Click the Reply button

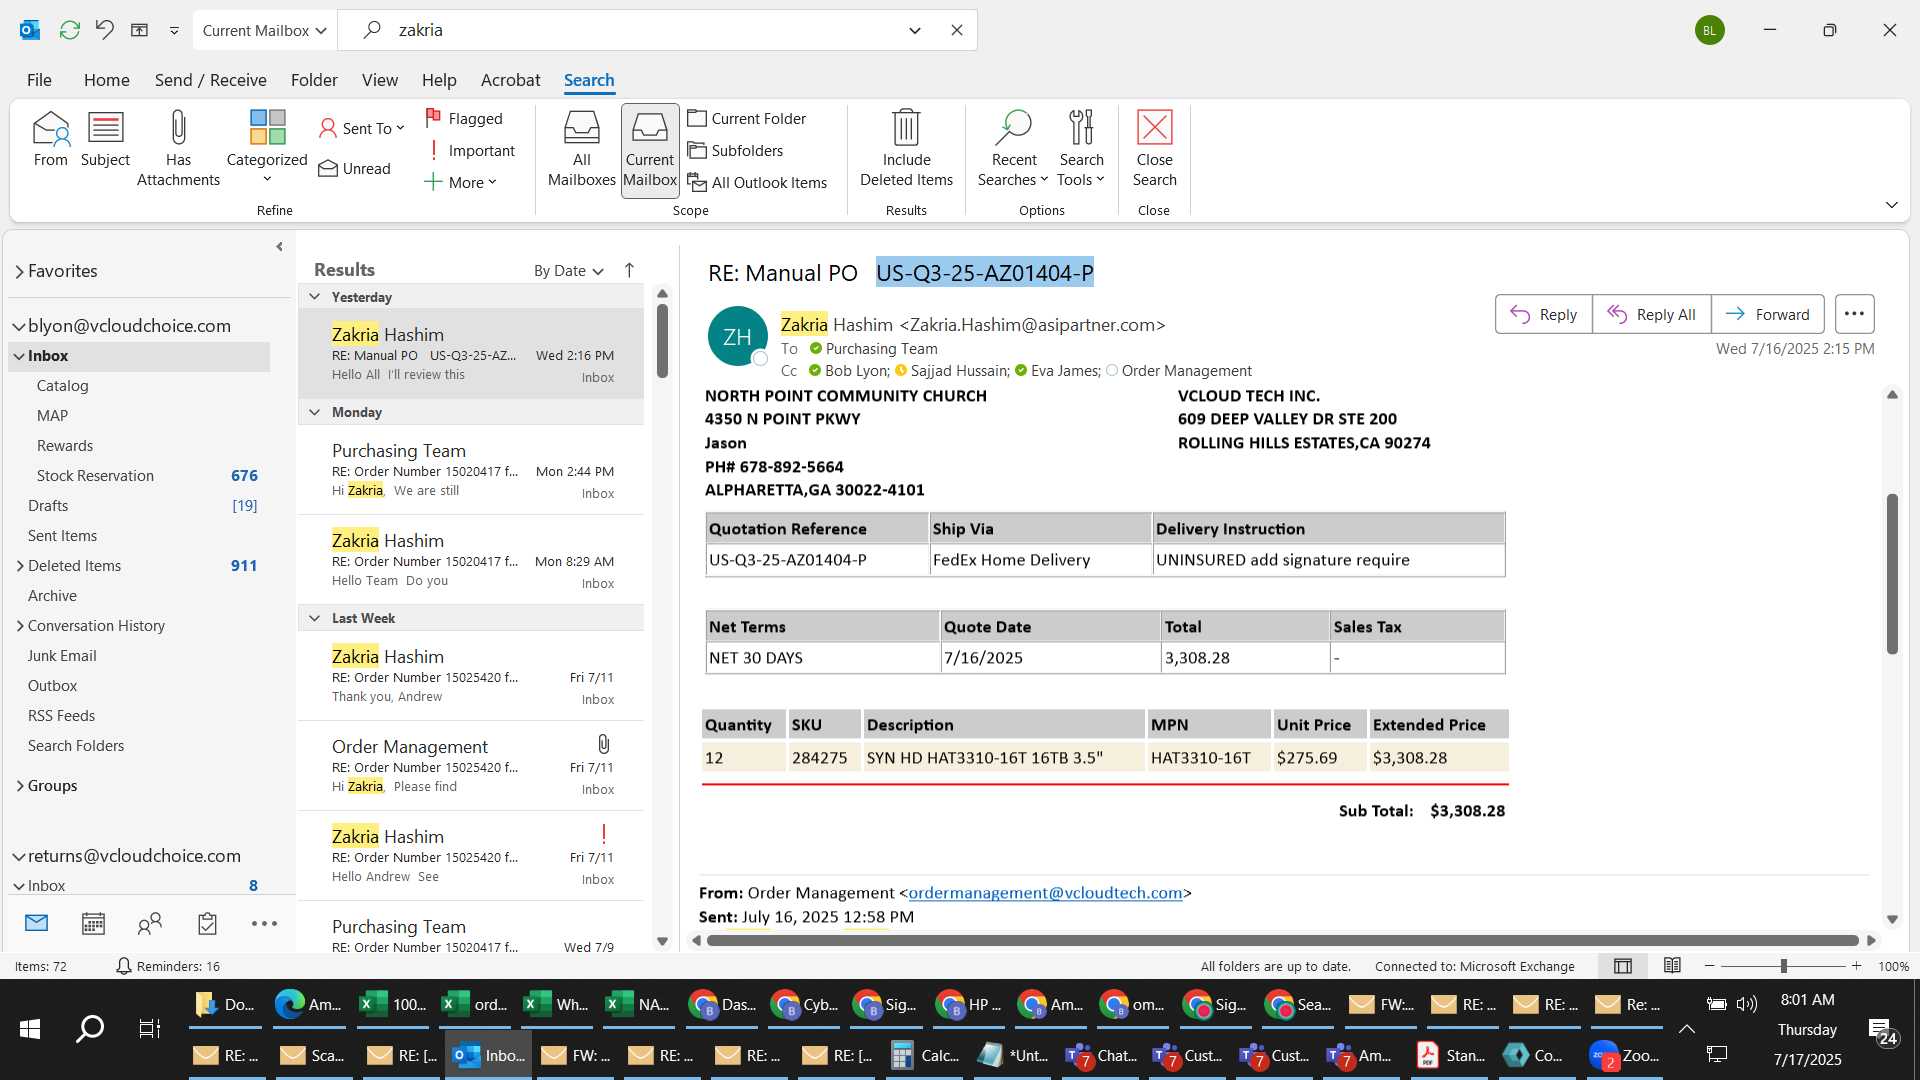click(1543, 314)
